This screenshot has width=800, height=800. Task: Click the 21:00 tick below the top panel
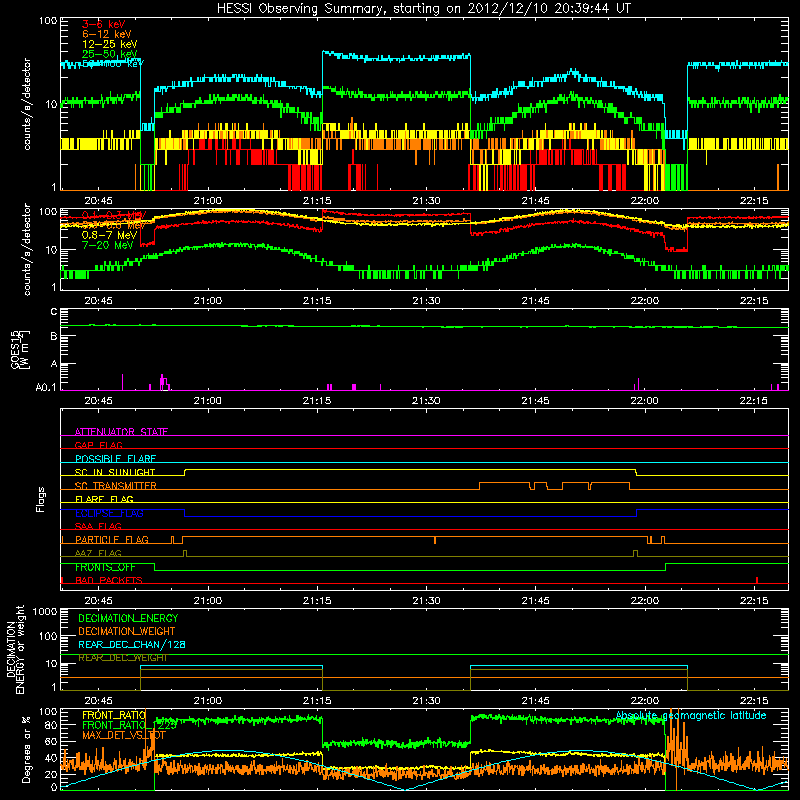pos(208,201)
